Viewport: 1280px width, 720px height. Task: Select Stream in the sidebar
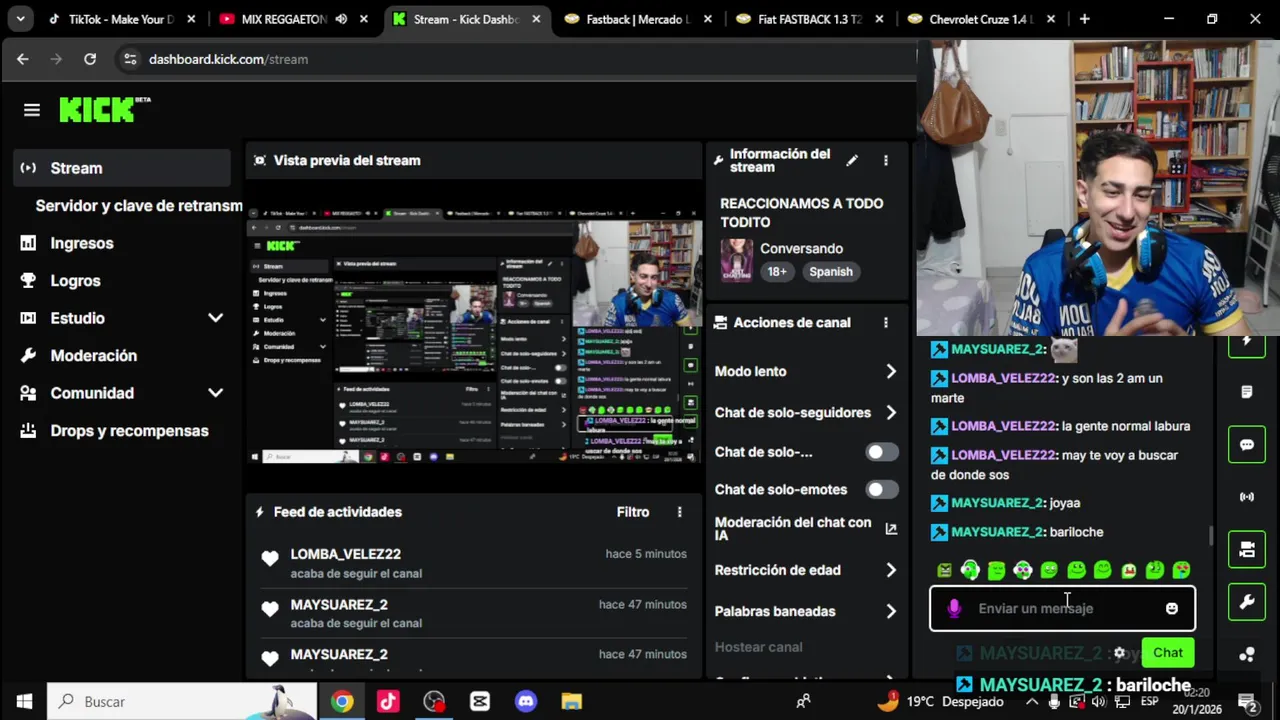tap(122, 168)
